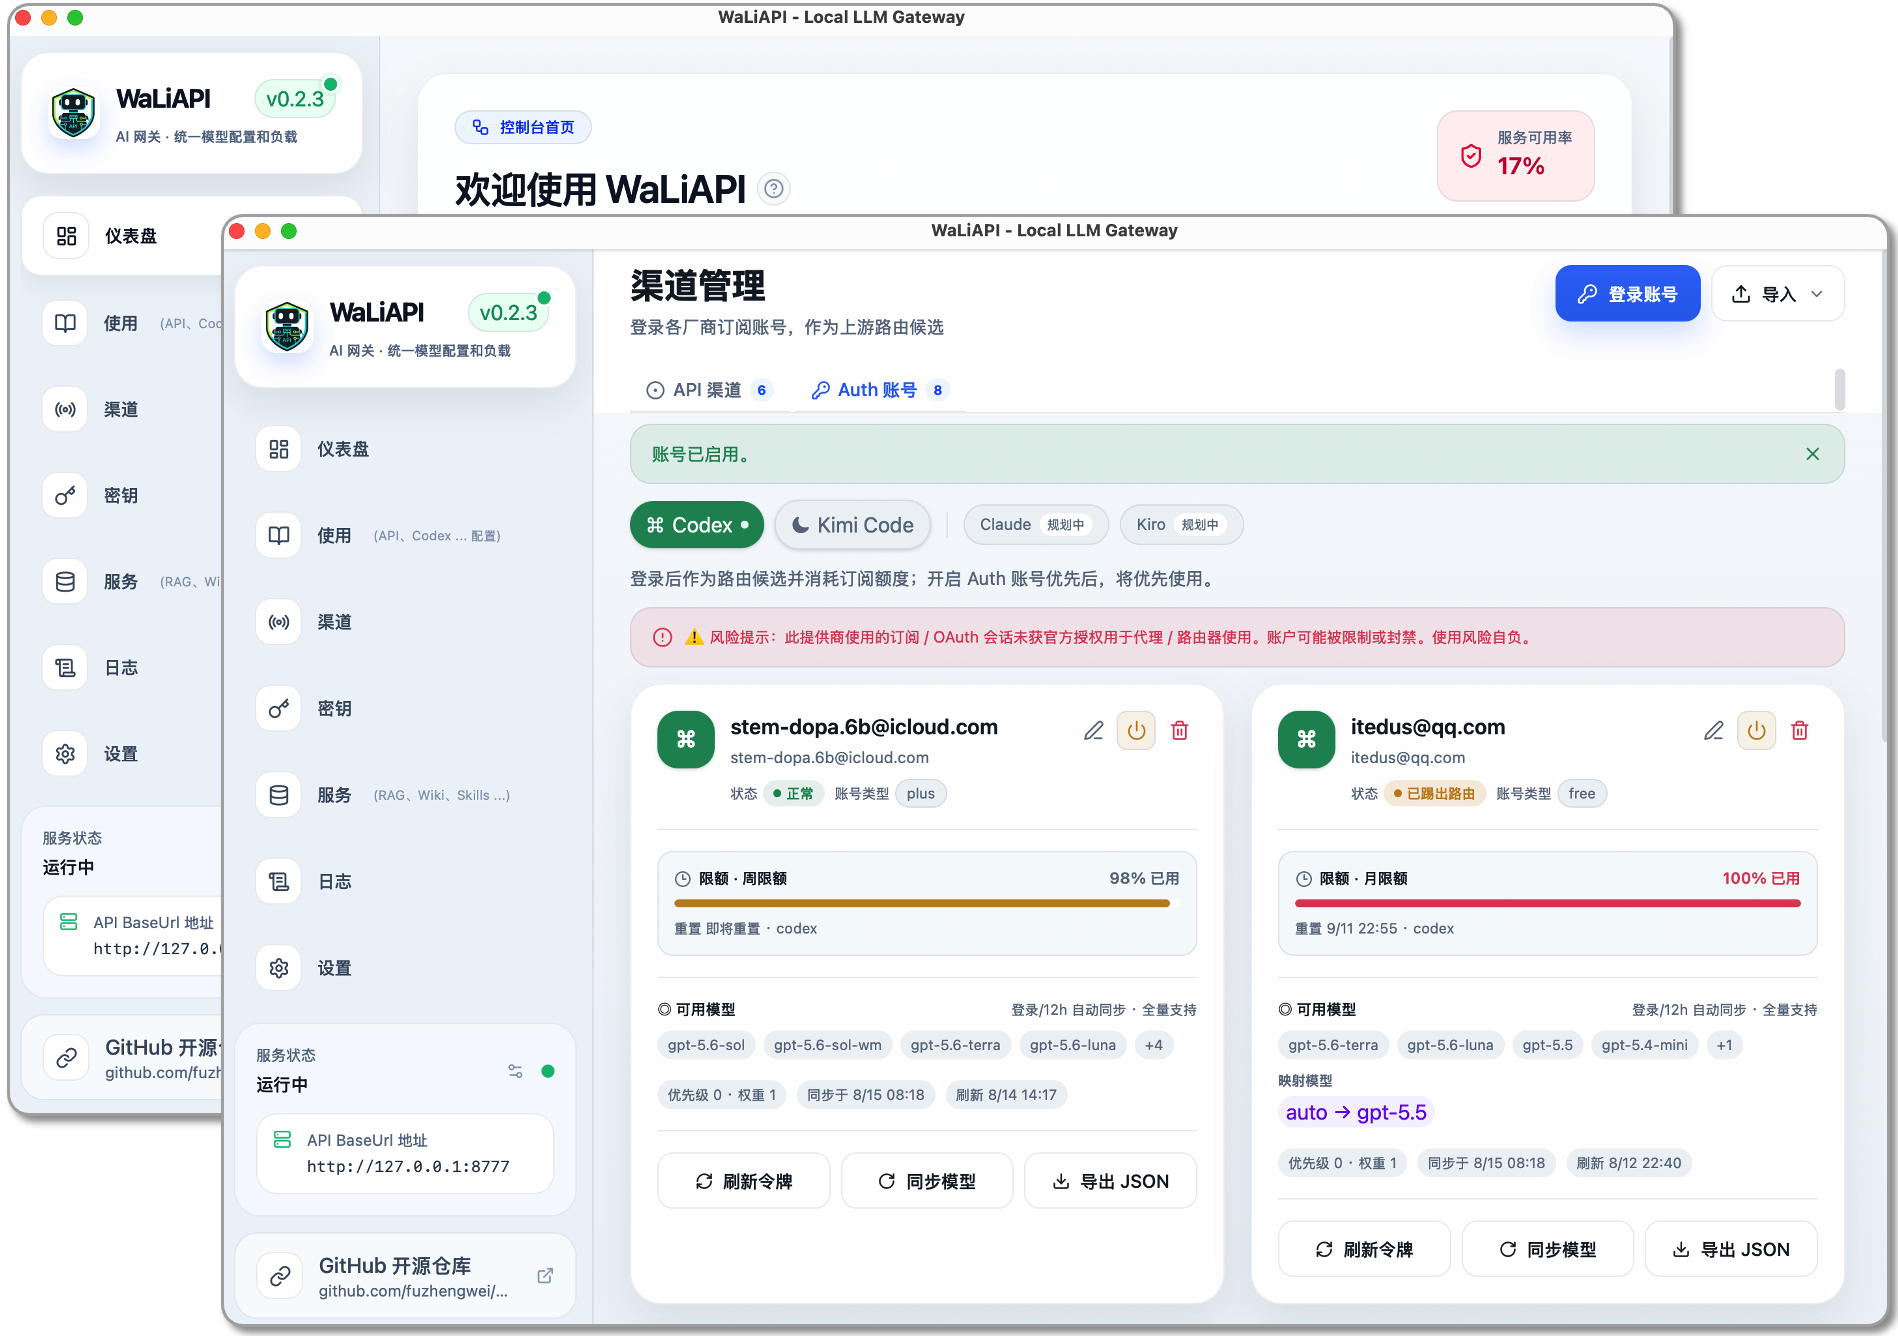Switch to the Auth 账号 tab

pyautogui.click(x=879, y=390)
